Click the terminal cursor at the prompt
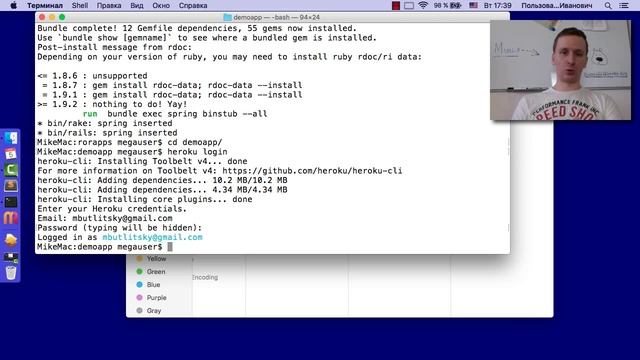Viewport: 640px width, 360px height. coord(170,247)
